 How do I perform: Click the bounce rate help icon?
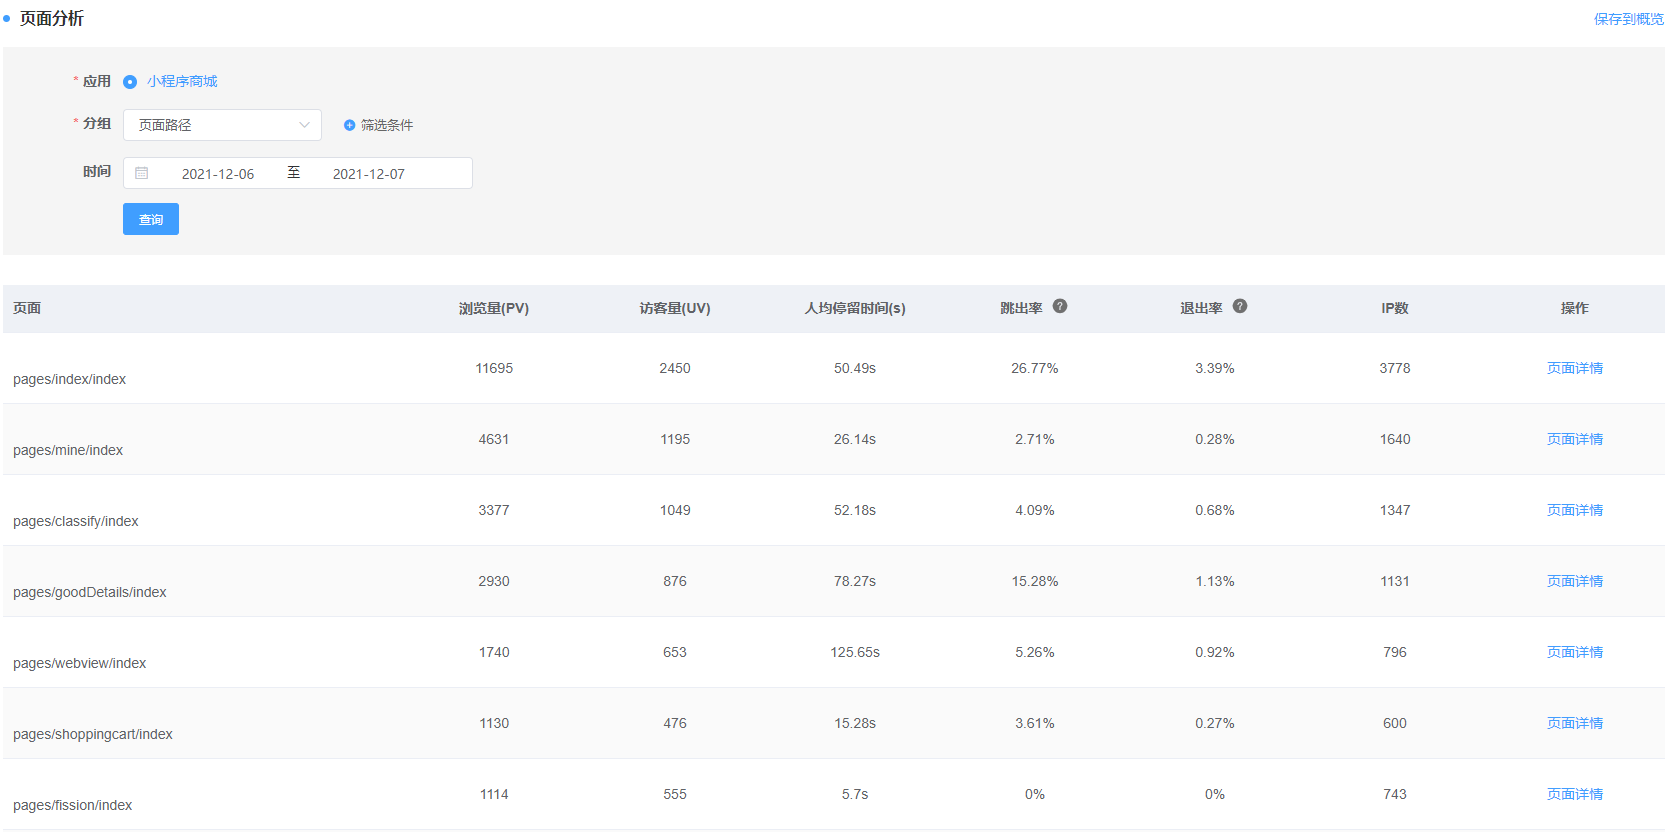click(1060, 306)
